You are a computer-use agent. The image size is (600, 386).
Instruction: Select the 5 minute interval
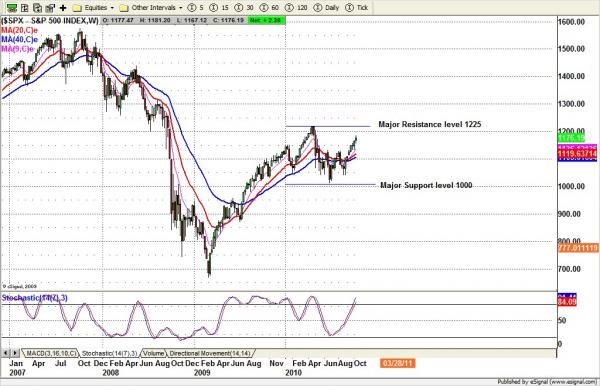tap(196, 8)
